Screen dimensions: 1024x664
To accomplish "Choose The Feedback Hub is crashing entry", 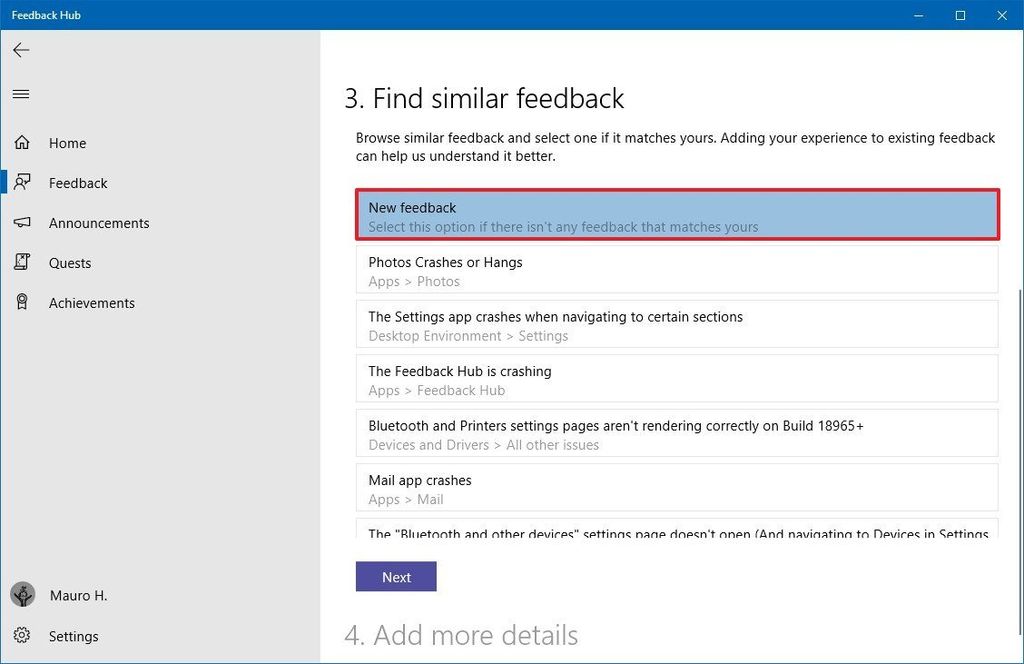I will tap(676, 379).
